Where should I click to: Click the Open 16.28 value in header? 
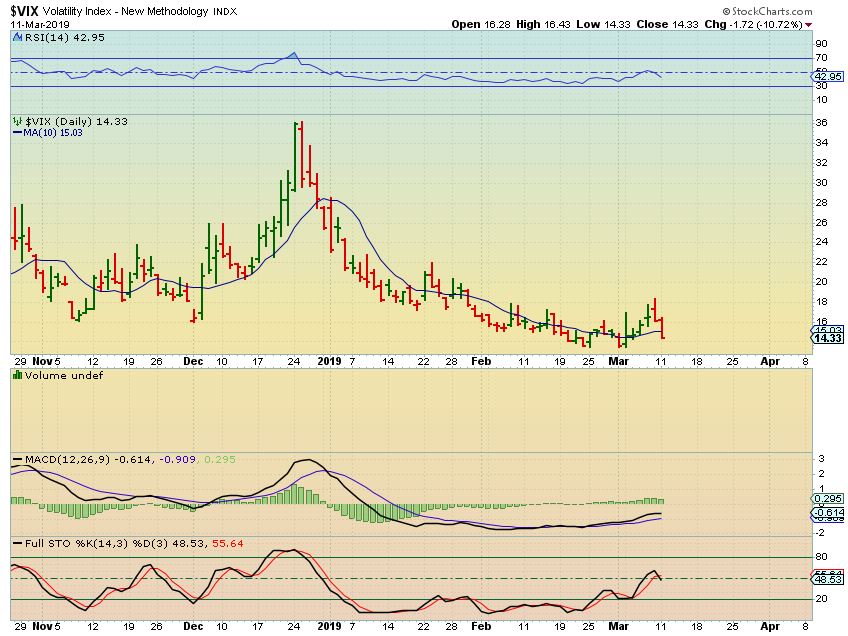(x=482, y=24)
